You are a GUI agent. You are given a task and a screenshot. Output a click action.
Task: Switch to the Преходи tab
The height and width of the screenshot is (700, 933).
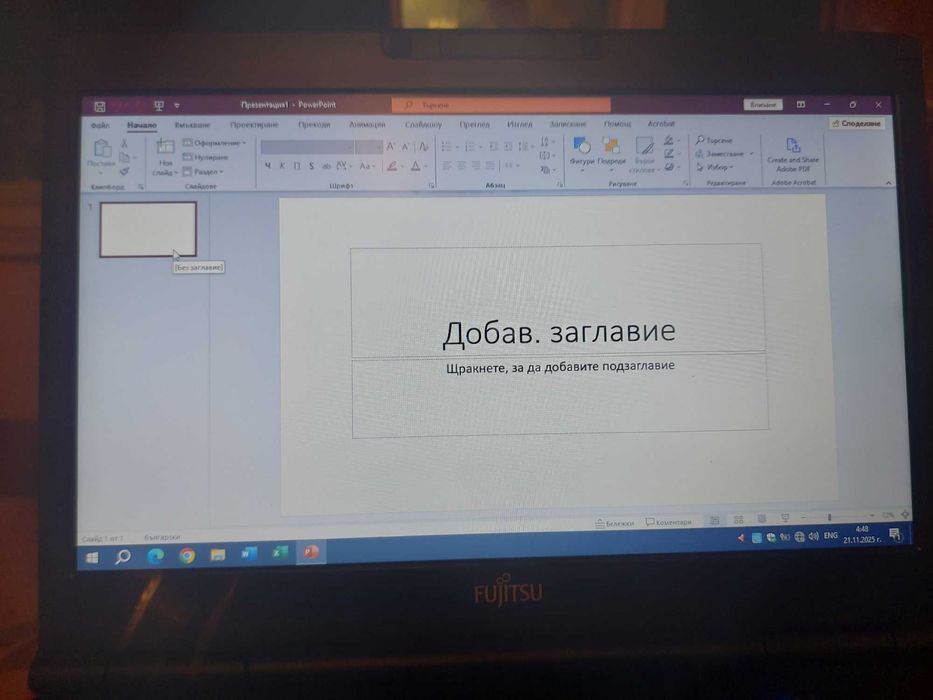point(314,125)
